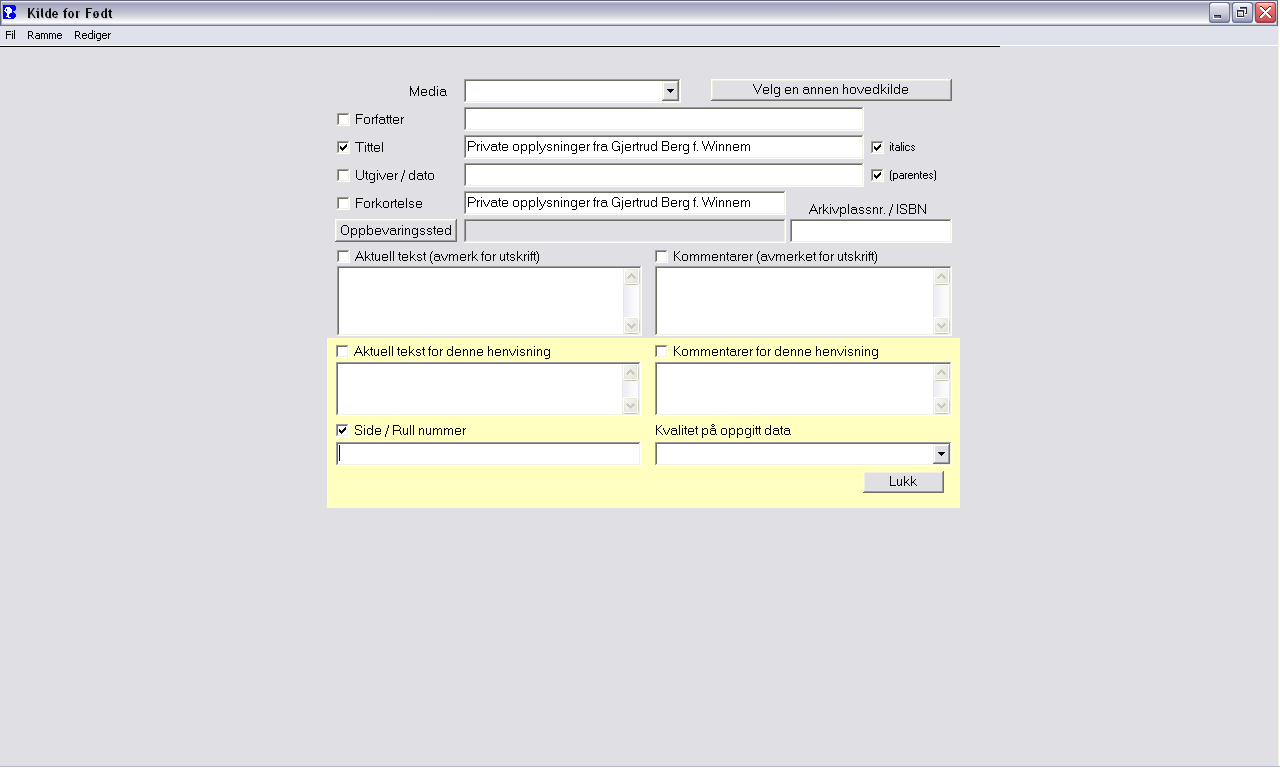Screen dimensions: 1280x768
Task: Open the Rediger menu
Action: click(93, 35)
